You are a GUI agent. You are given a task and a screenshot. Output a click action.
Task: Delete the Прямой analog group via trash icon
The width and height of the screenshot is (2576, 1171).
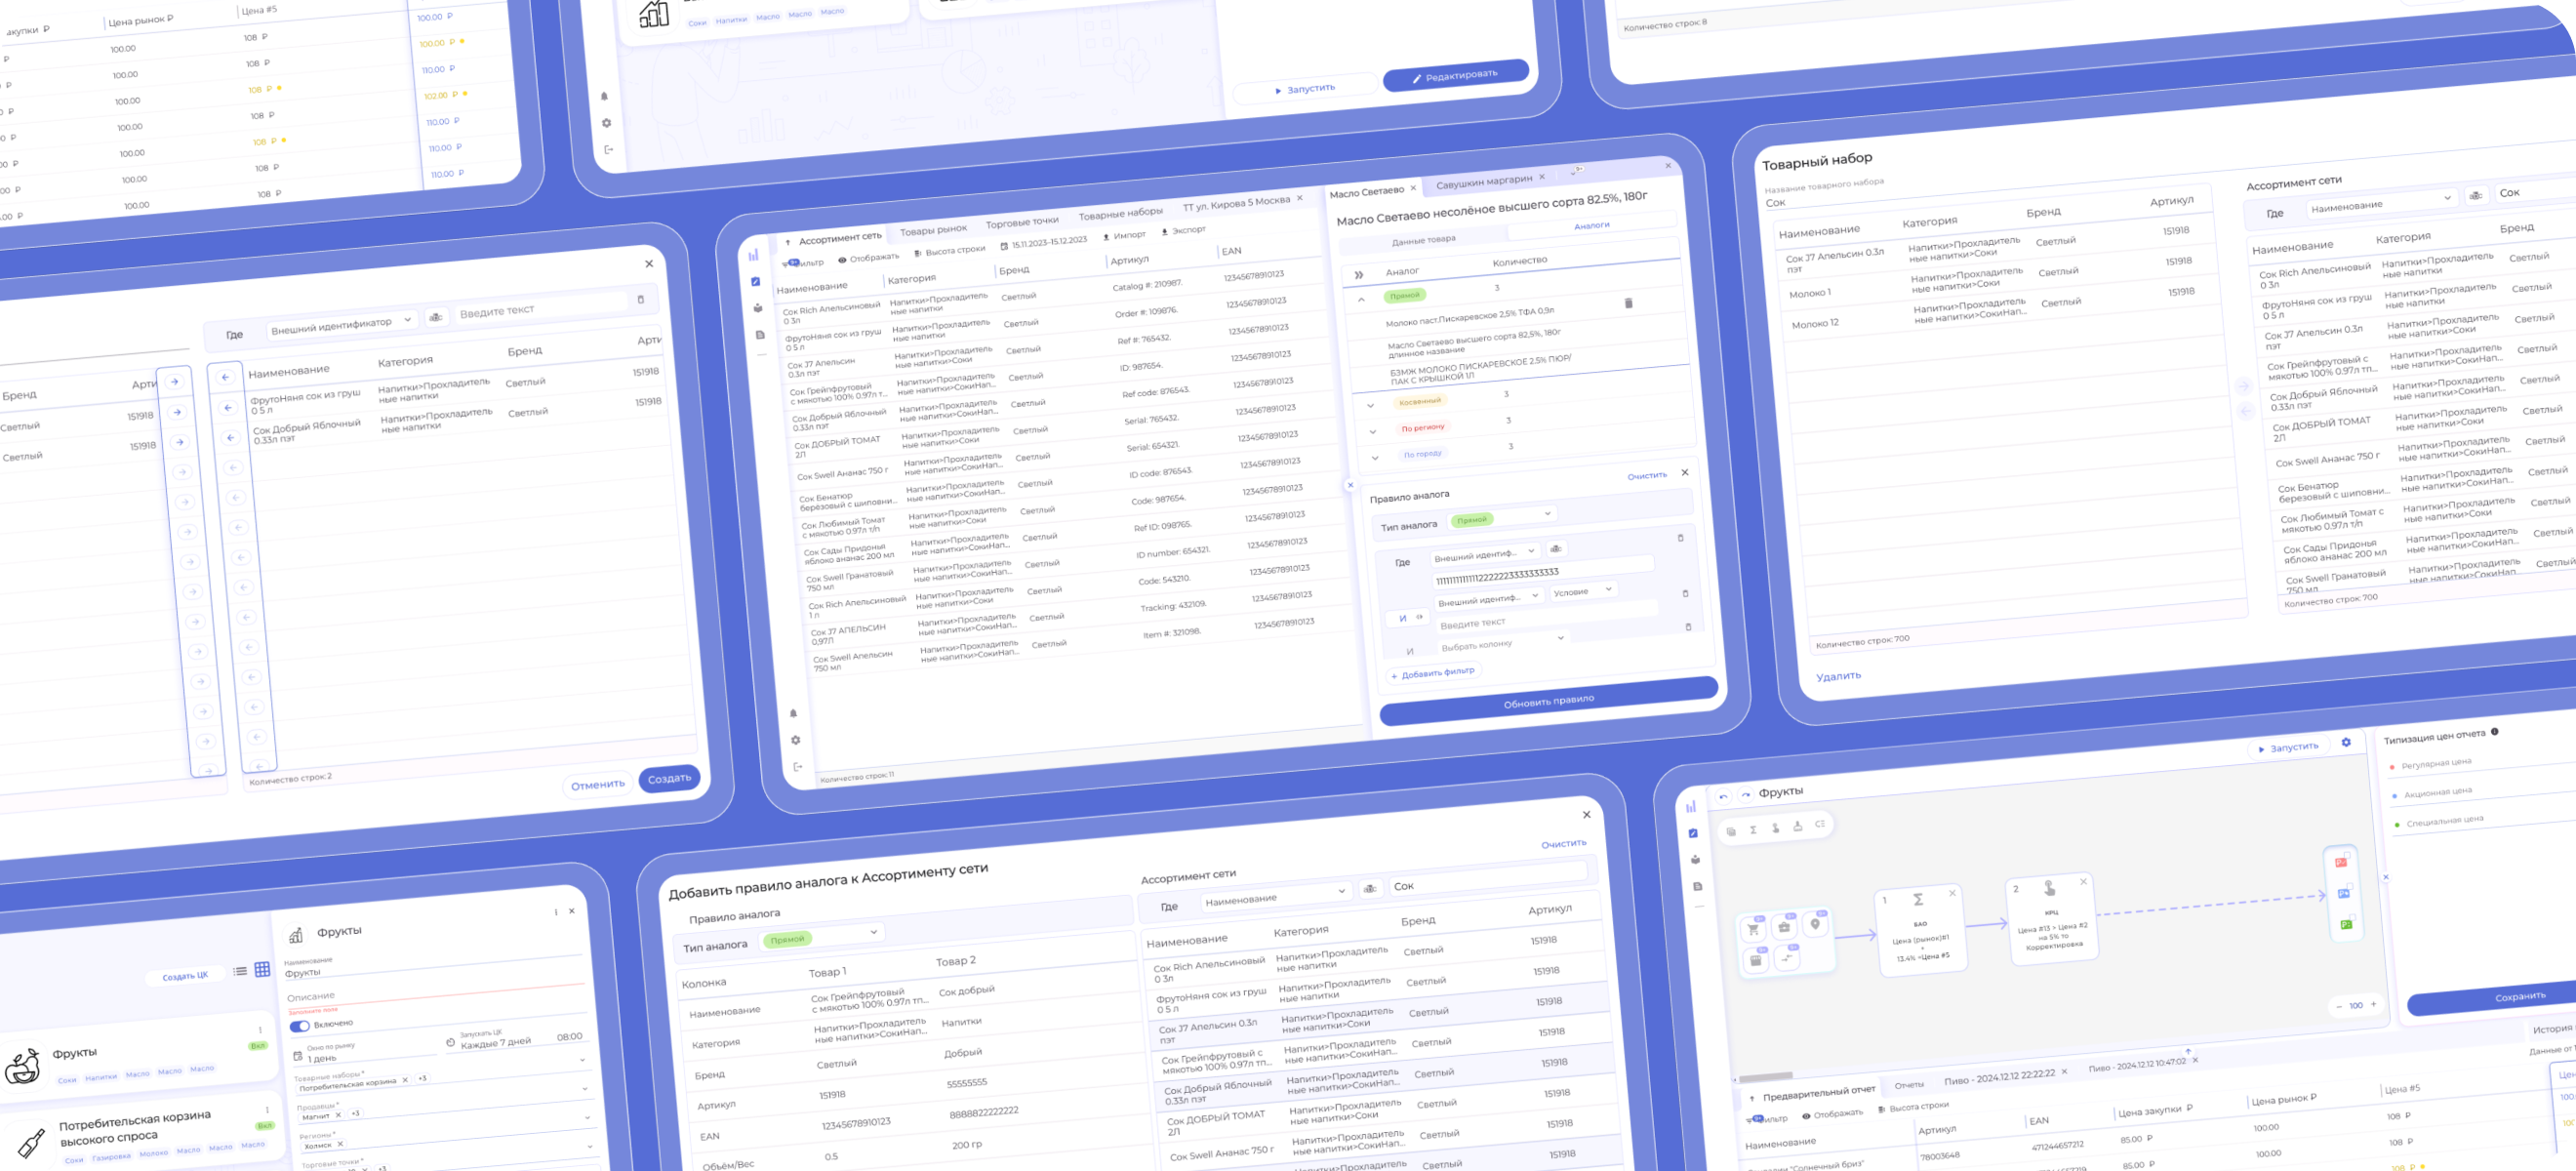coord(1628,303)
